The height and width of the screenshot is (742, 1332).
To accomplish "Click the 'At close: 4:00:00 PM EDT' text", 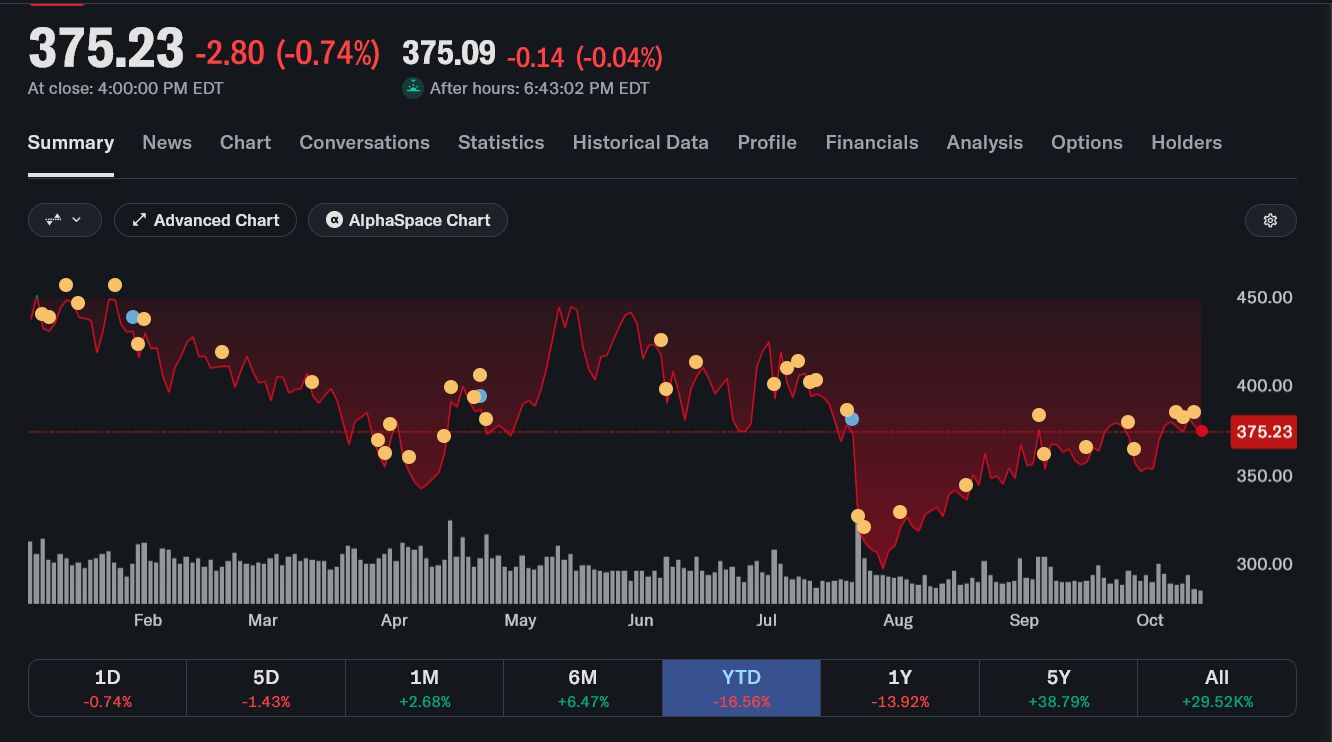I will tap(126, 88).
